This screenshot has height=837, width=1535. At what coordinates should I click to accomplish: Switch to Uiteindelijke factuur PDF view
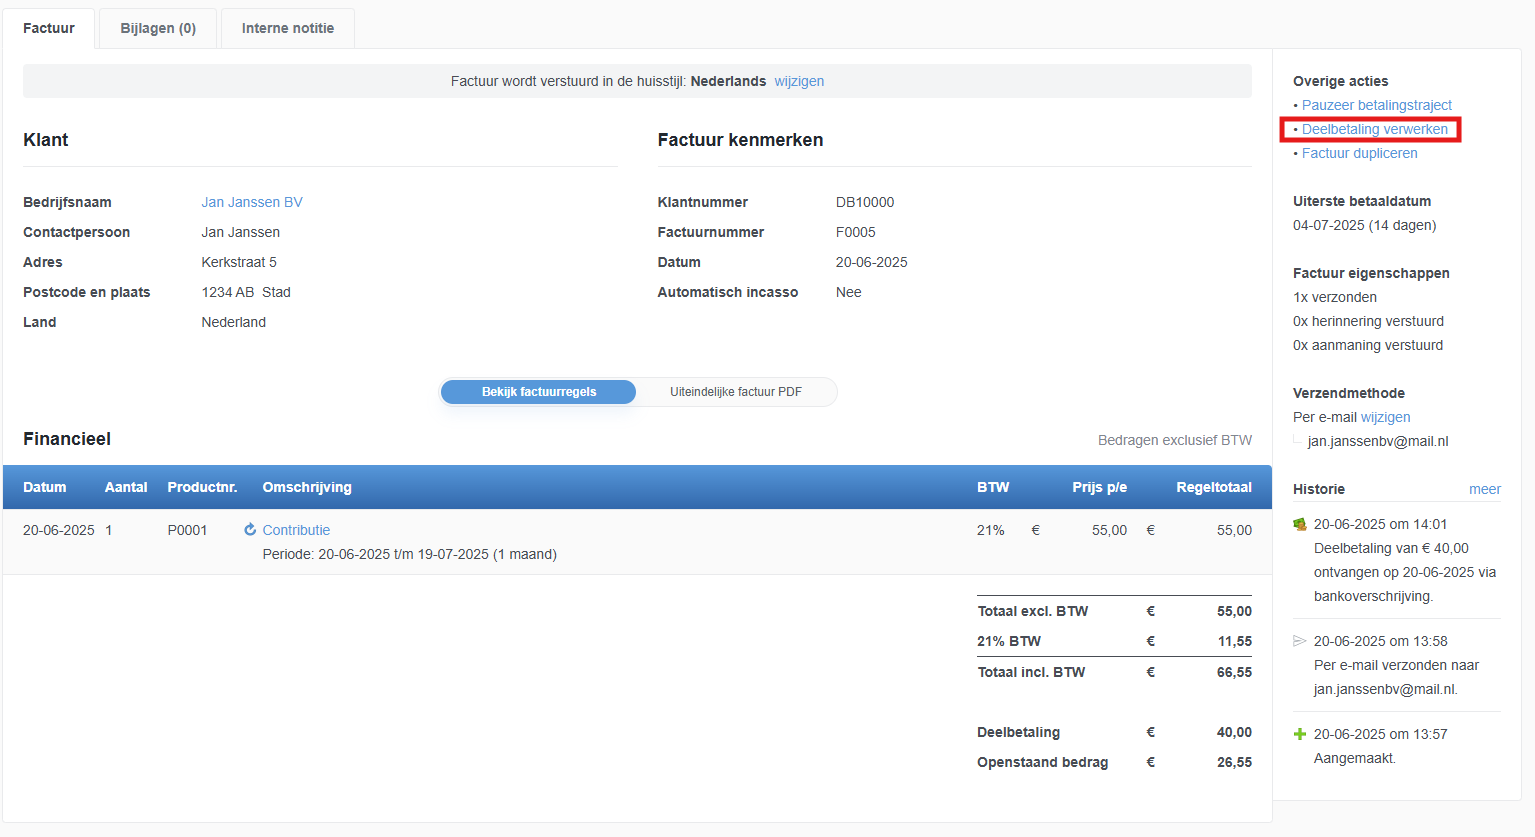point(735,392)
